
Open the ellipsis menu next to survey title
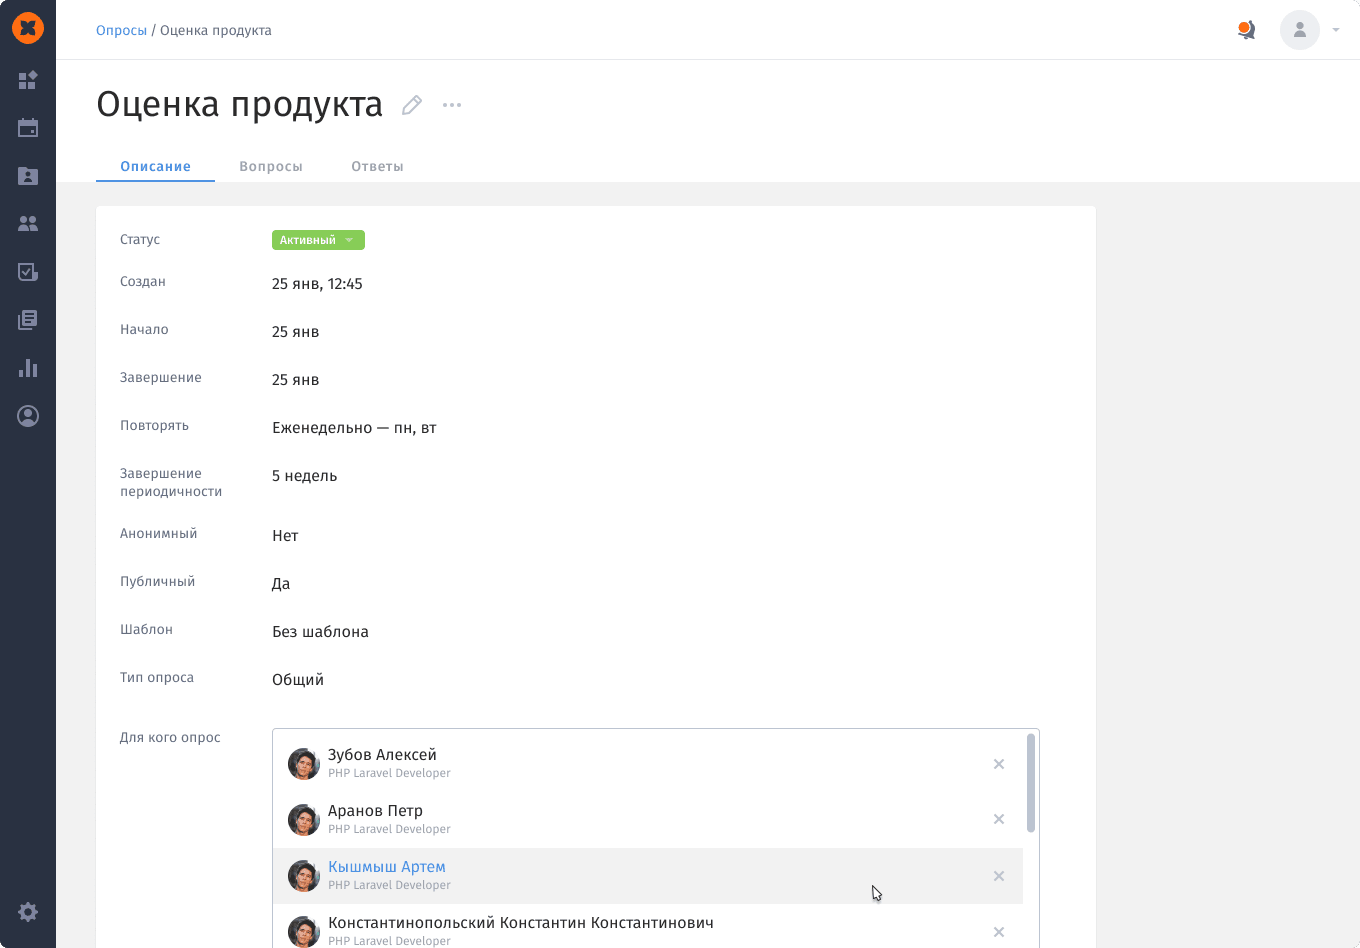click(x=451, y=104)
